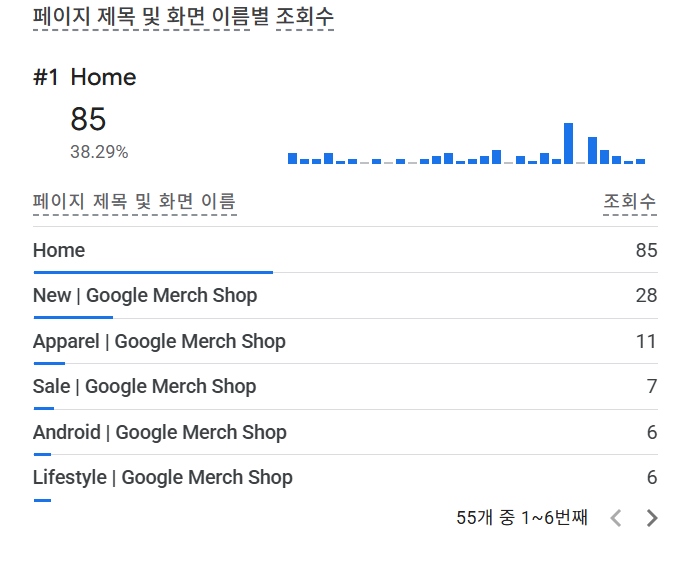
Task: Click the #1 Home heading
Action: 84,77
